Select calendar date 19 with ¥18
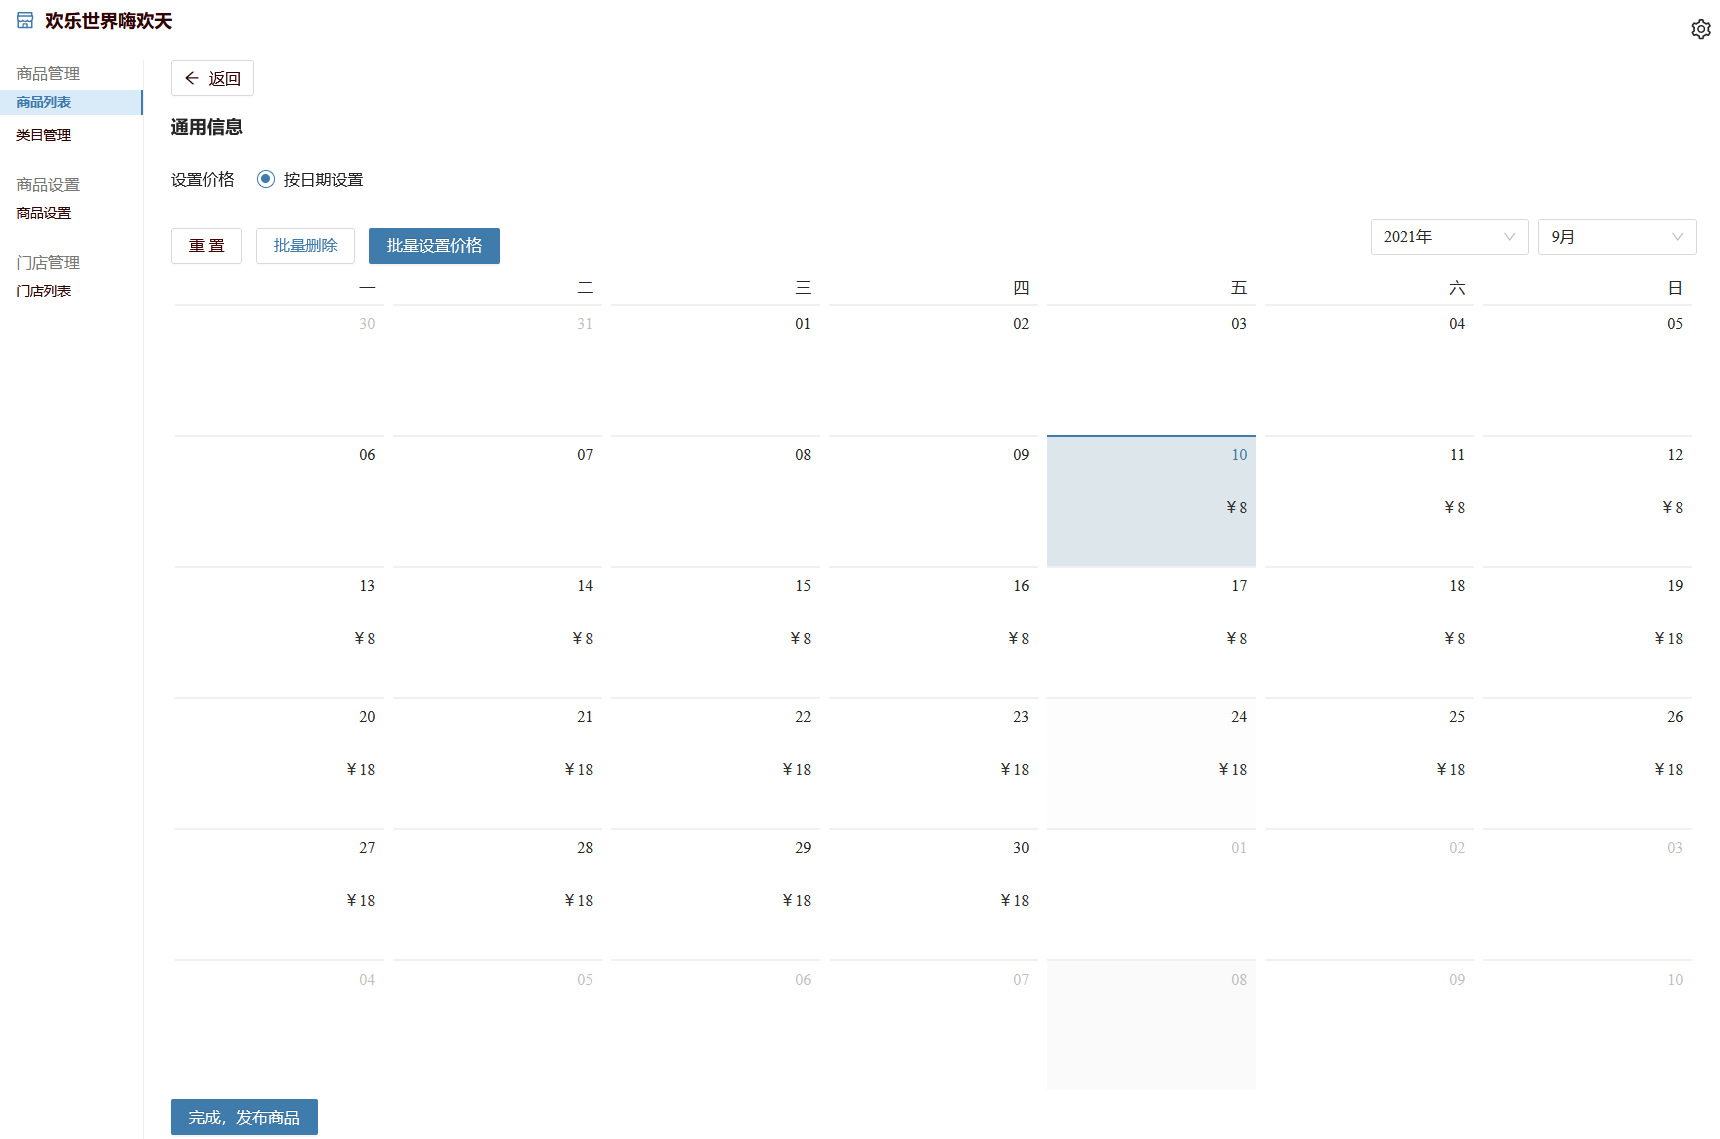 coord(1587,632)
